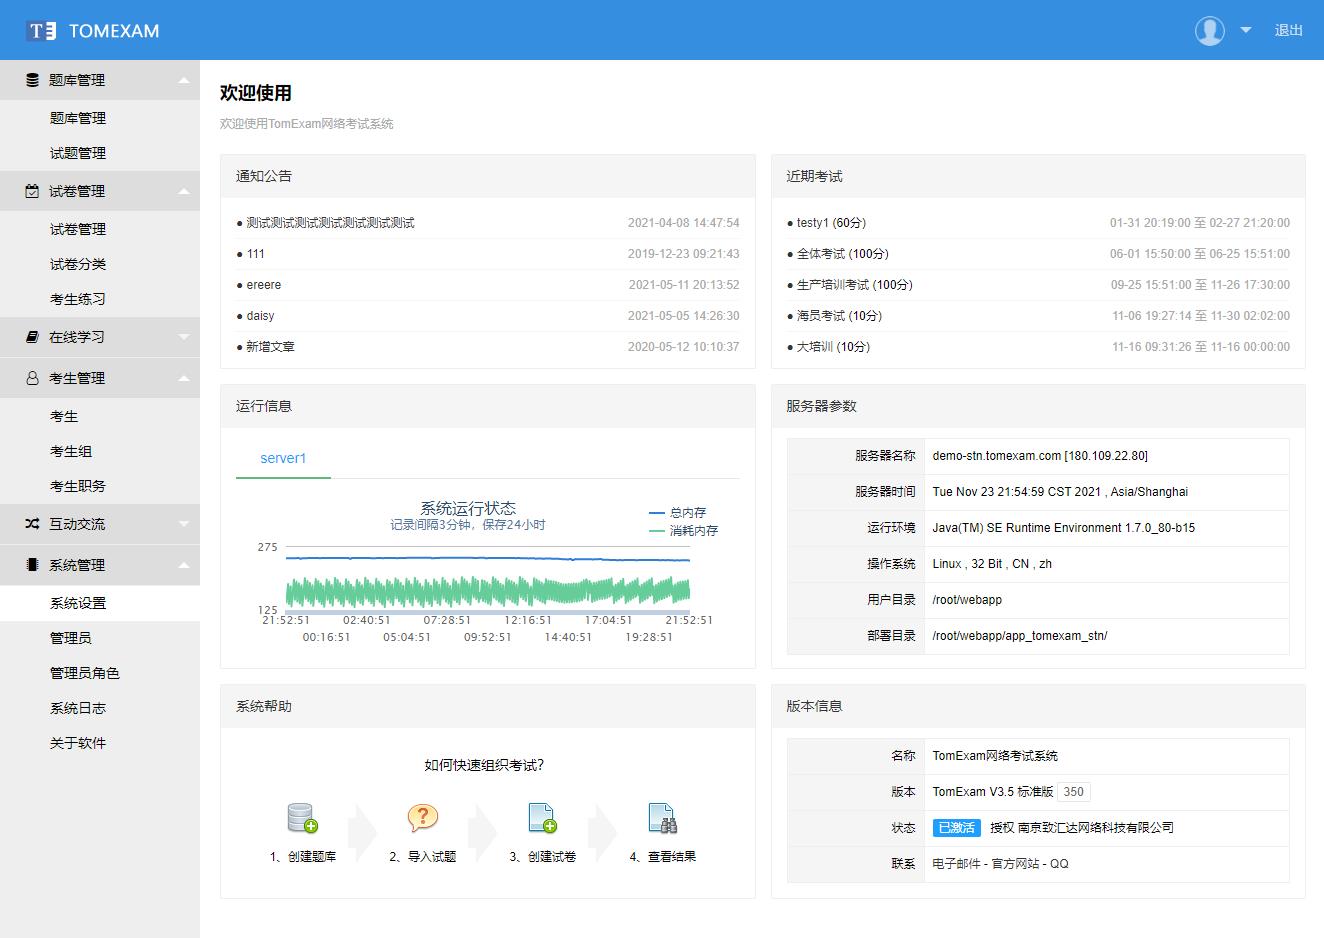Image resolution: width=1324 pixels, height=938 pixels.
Task: Click the TomExam logo icon
Action: point(42,31)
